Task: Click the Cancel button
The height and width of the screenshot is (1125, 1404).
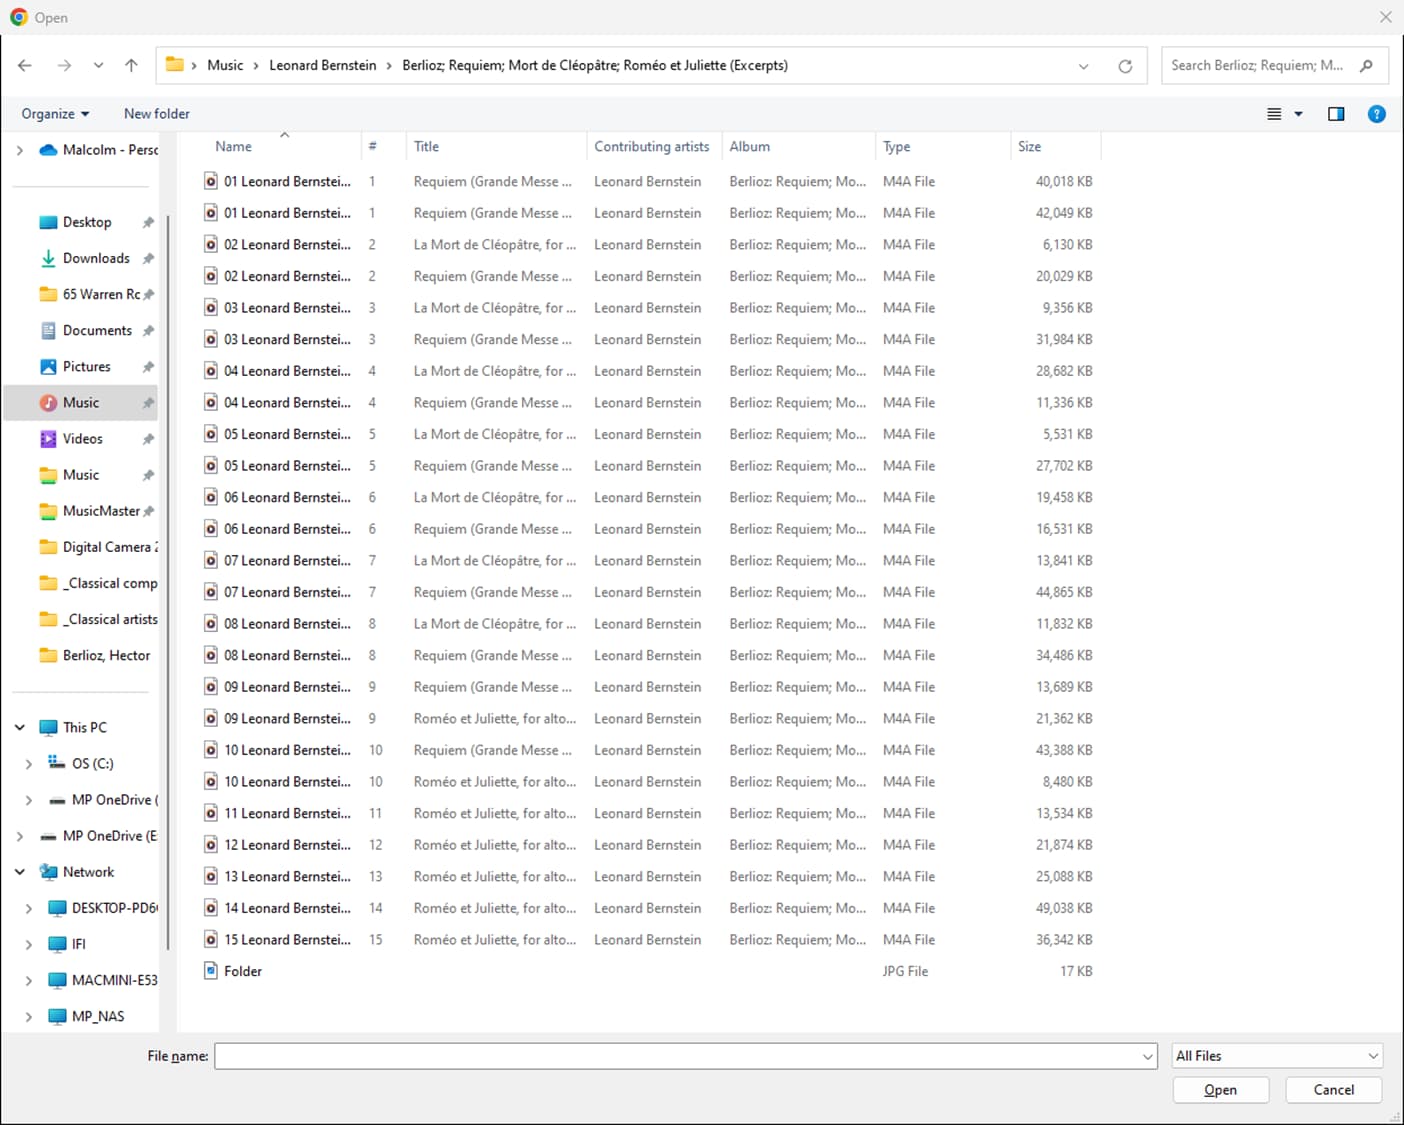Action: pos(1334,1090)
